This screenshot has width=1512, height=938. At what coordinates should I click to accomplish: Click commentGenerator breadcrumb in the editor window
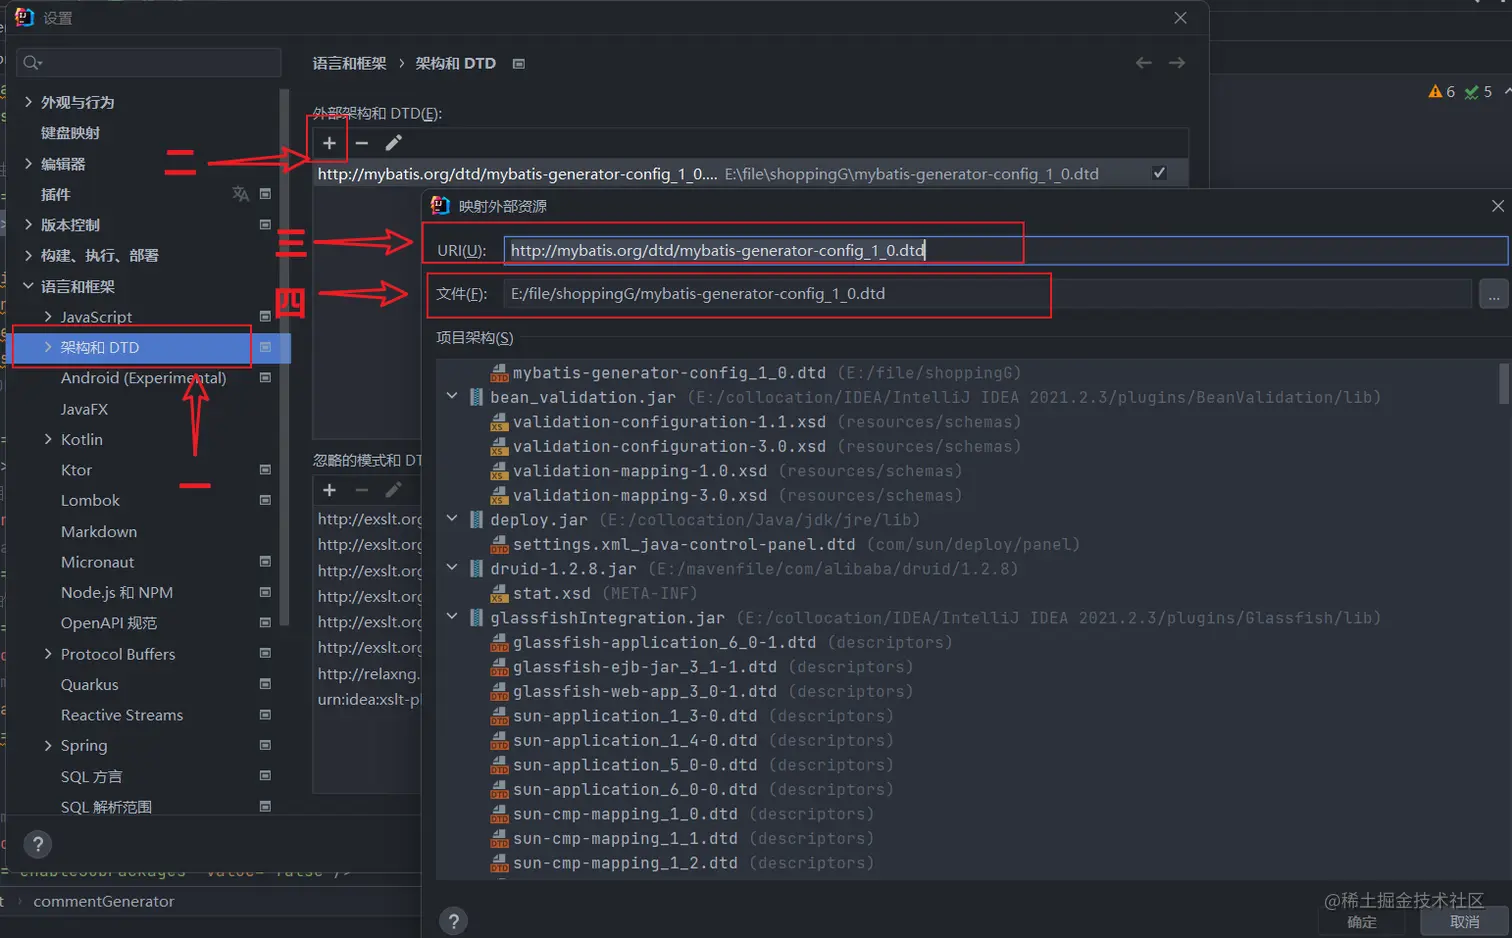point(103,901)
